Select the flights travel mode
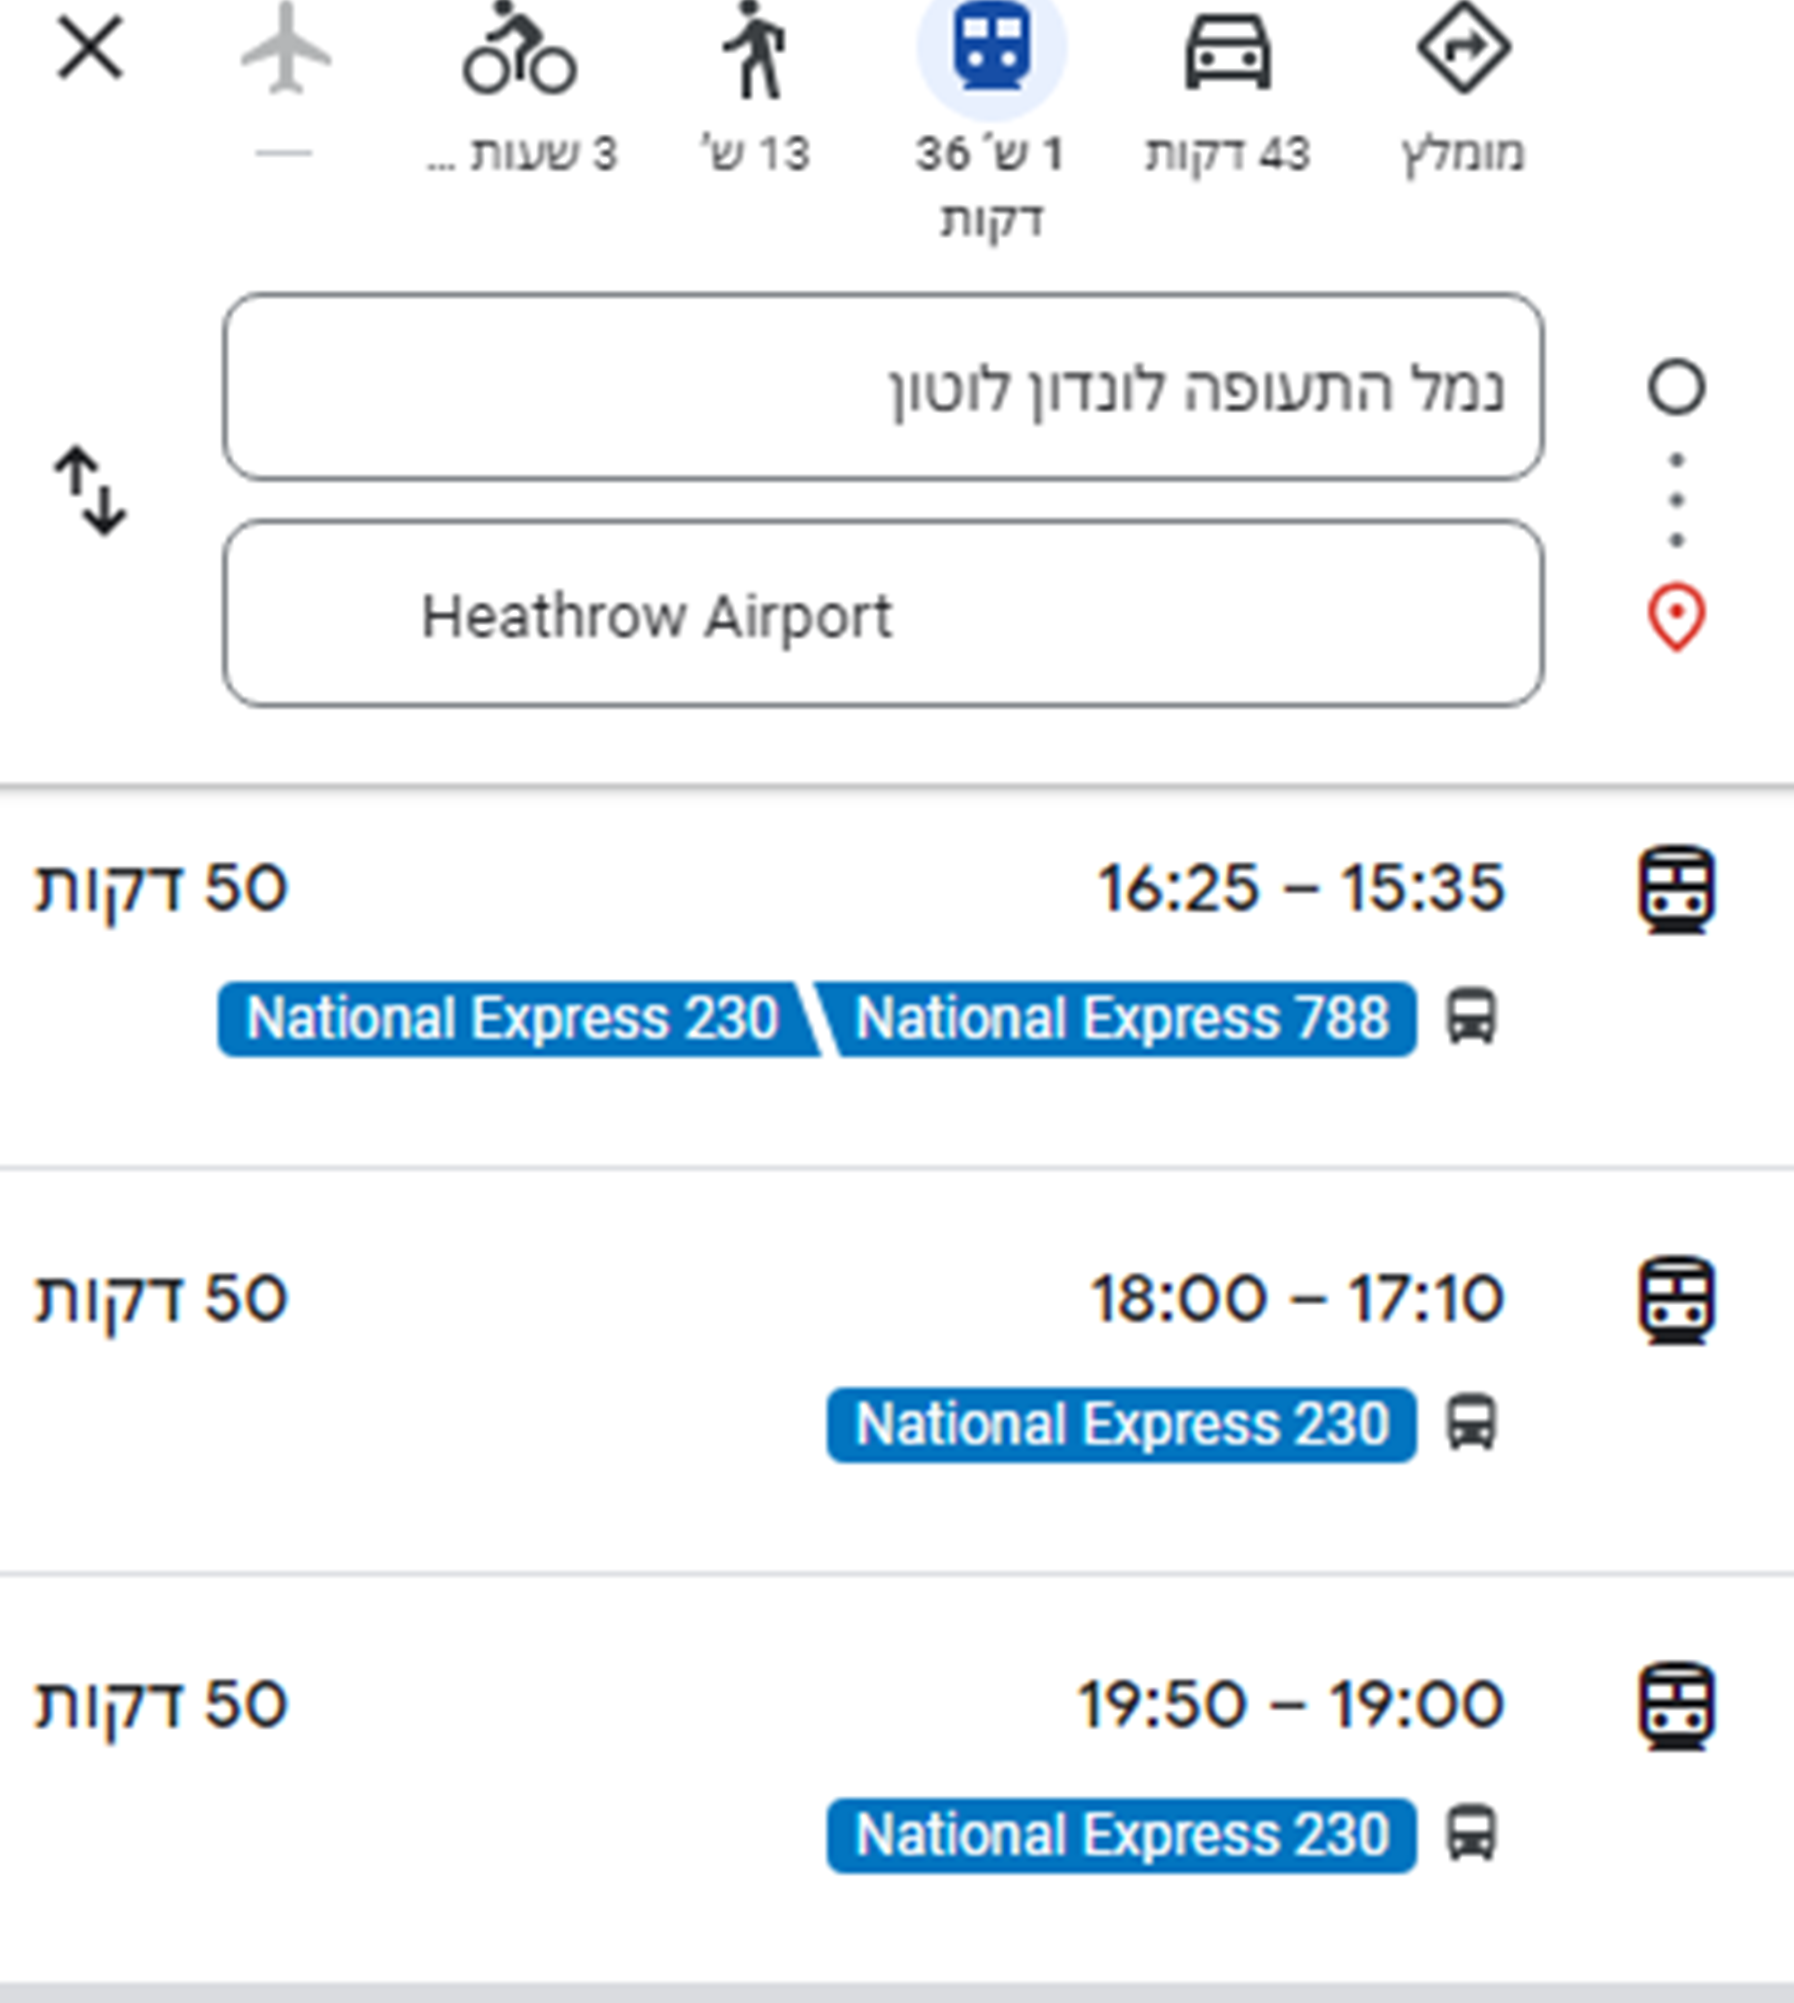 [x=285, y=50]
